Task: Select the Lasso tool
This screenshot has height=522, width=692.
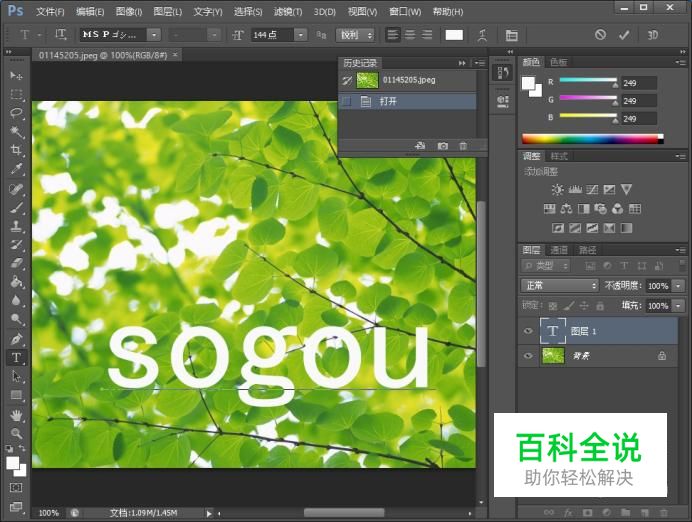Action: tap(16, 113)
